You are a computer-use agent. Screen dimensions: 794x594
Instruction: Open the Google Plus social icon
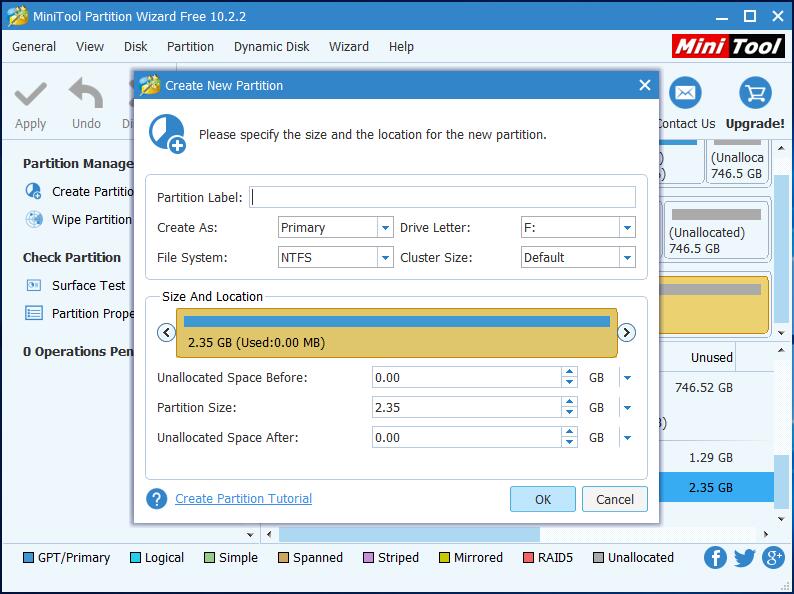pyautogui.click(x=773, y=558)
